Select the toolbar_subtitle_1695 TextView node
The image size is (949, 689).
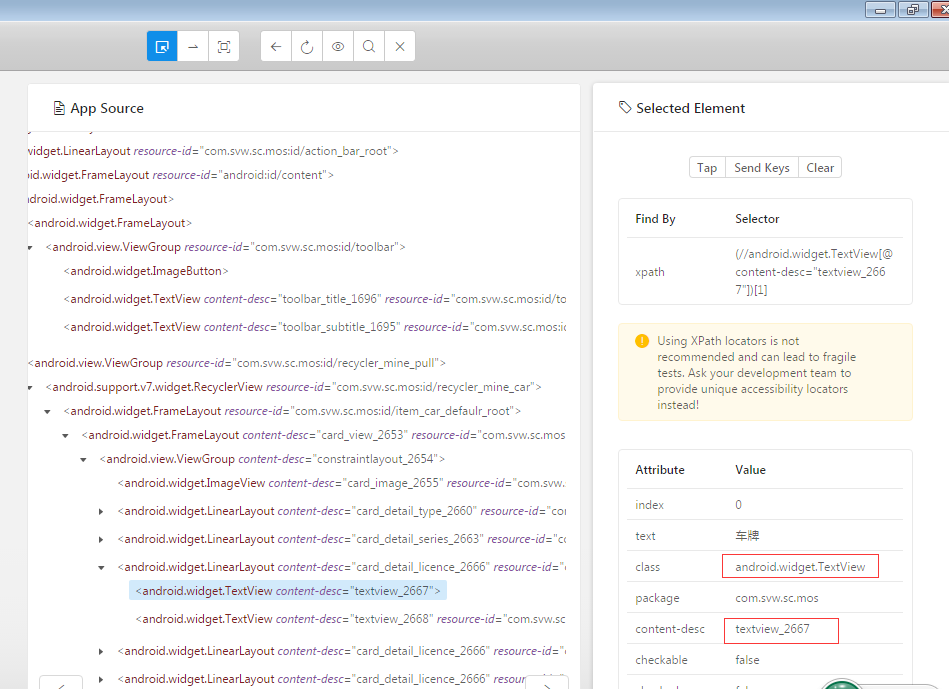tap(315, 327)
